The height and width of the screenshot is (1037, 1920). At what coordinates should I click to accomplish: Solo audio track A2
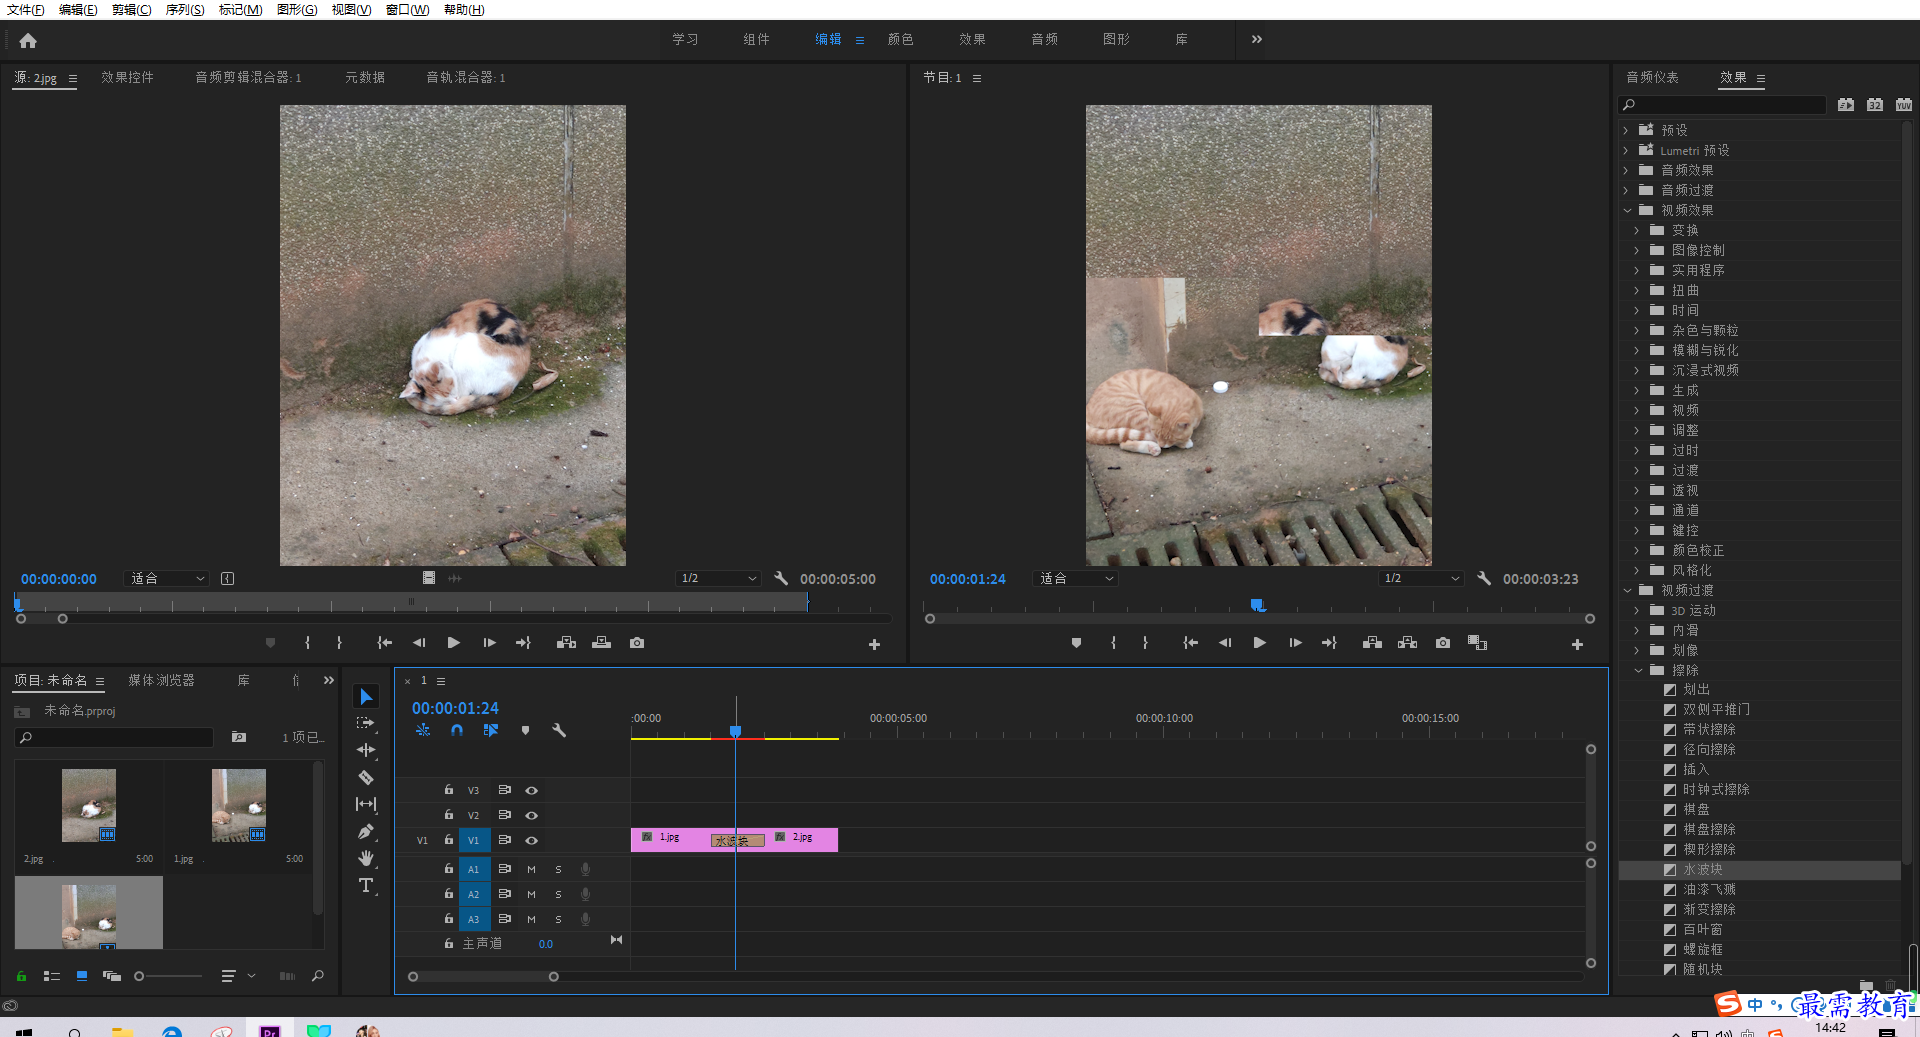pyautogui.click(x=558, y=894)
